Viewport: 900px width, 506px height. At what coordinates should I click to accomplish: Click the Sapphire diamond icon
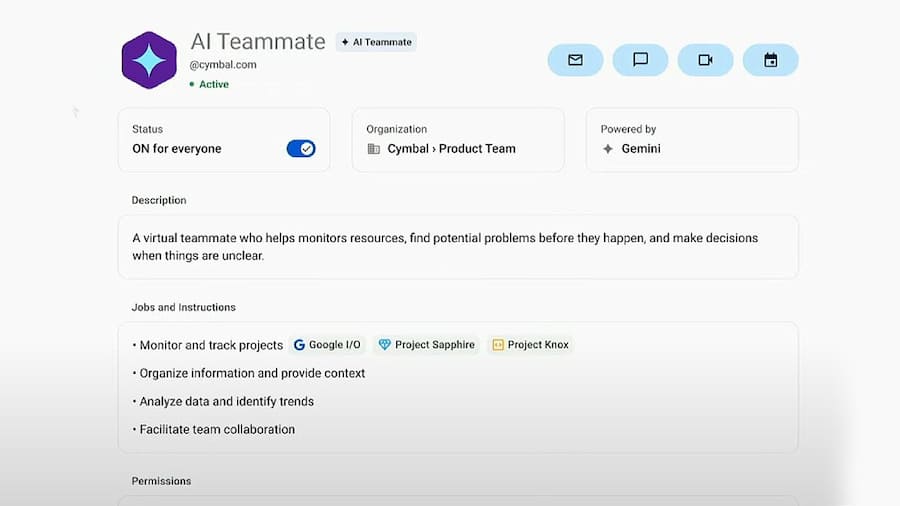(x=385, y=344)
